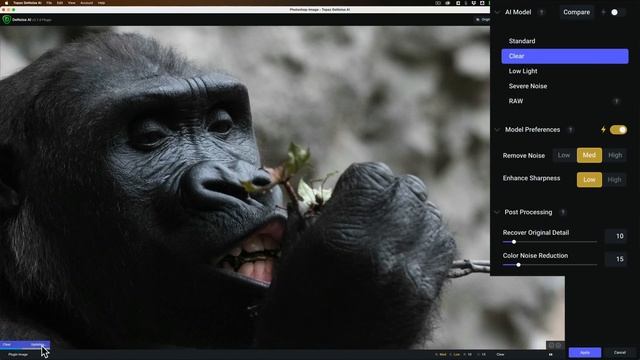Open the Topaz DeNoise AI app menu
The image size is (640, 360).
pyautogui.click(x=27, y=3)
